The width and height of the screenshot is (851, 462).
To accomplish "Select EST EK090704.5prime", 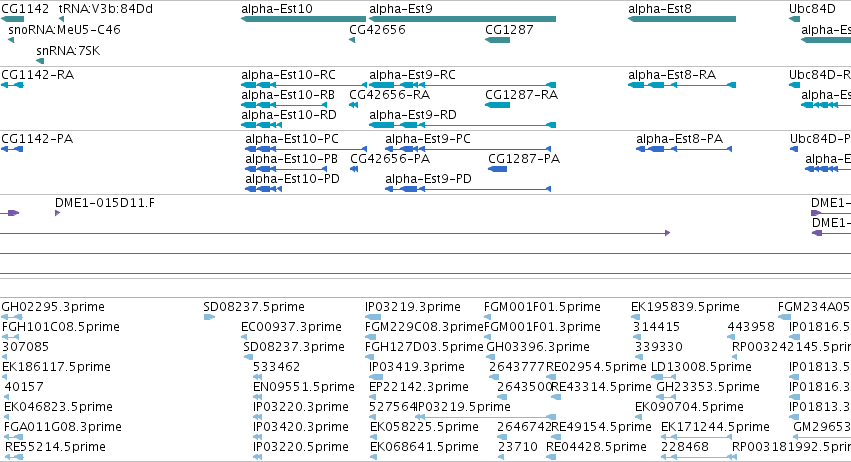I will click(x=639, y=417).
